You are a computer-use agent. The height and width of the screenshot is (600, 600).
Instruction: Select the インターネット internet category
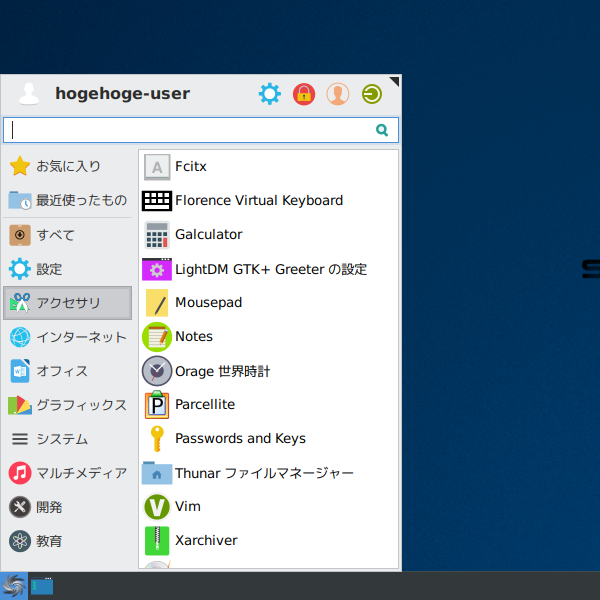point(67,337)
